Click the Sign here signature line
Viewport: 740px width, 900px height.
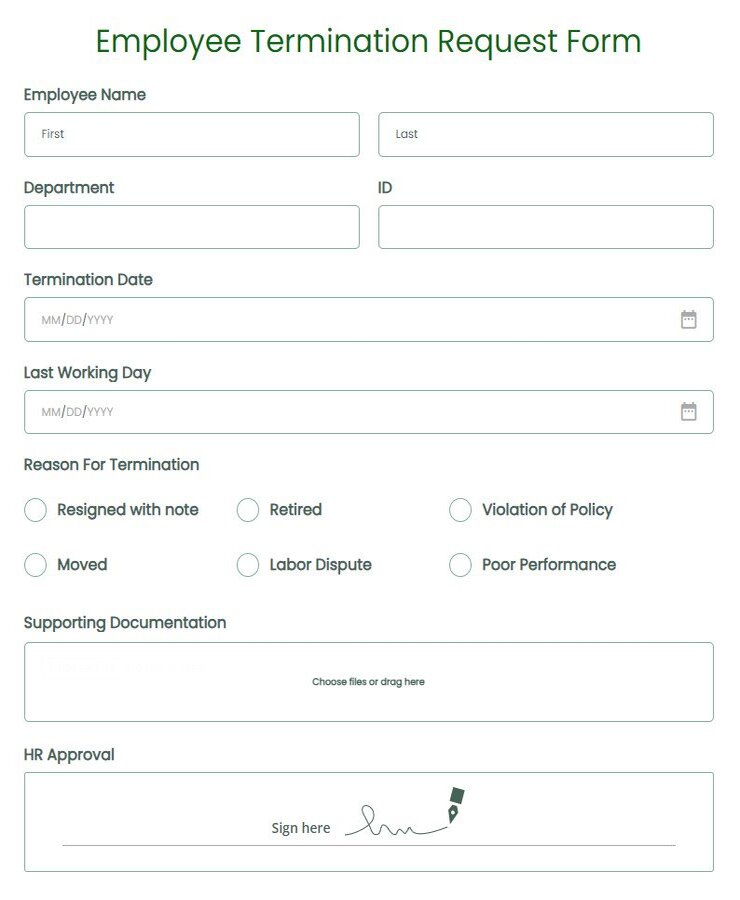point(301,827)
